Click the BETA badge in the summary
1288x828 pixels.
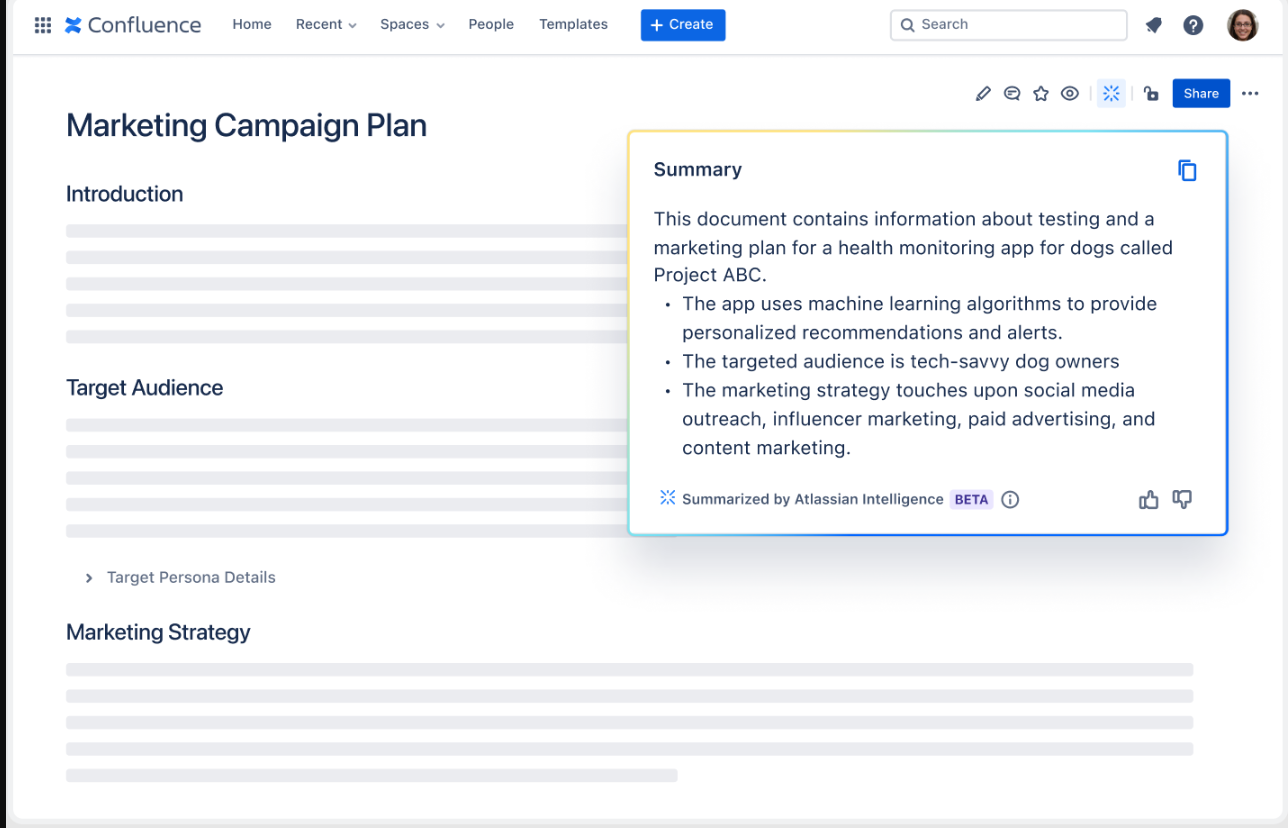971,500
